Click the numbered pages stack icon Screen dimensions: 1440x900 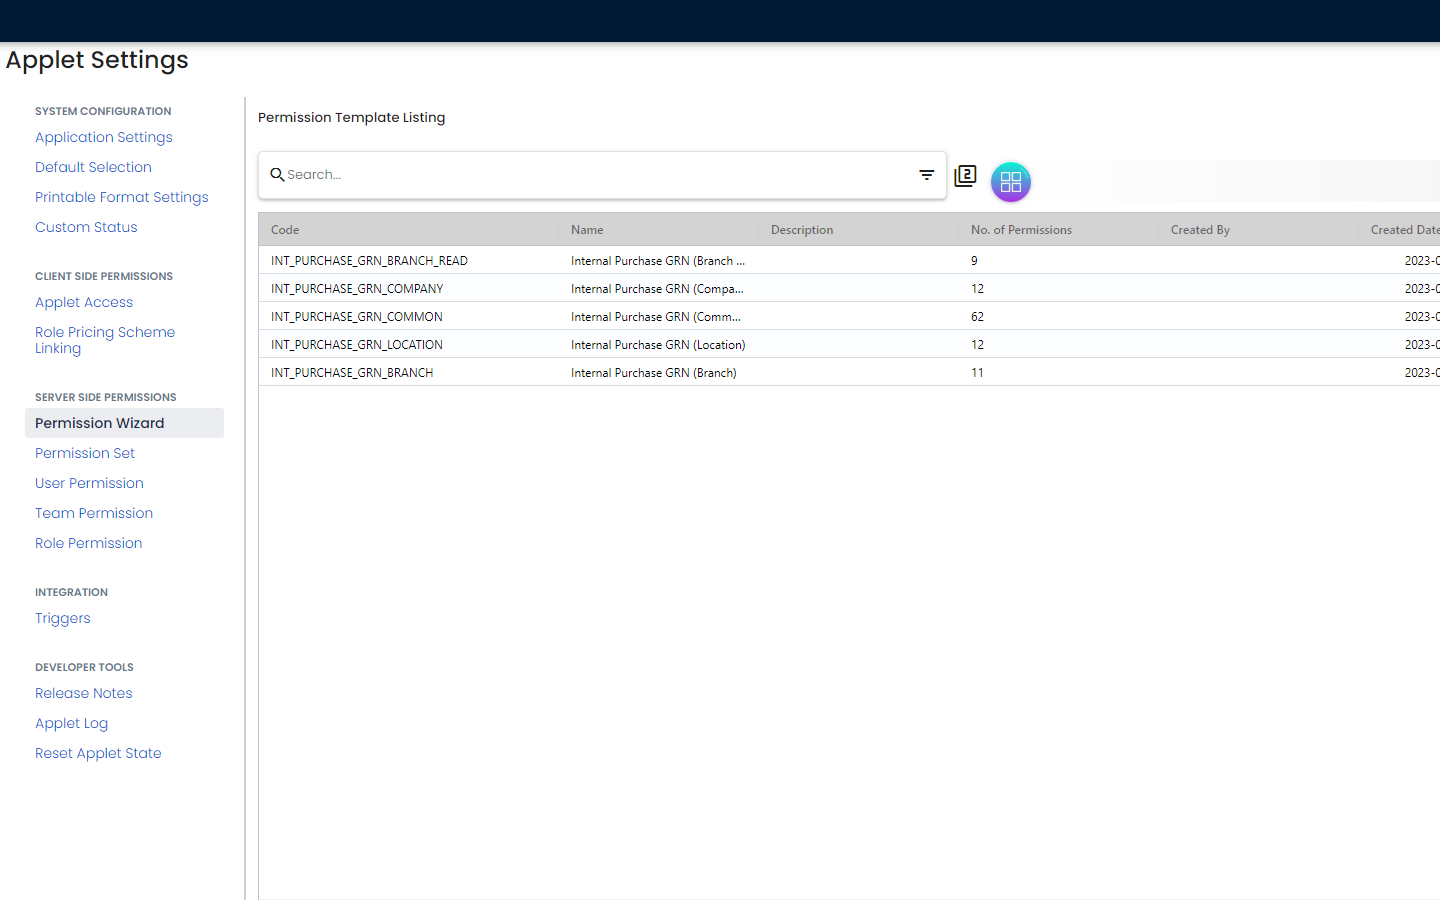tap(965, 176)
